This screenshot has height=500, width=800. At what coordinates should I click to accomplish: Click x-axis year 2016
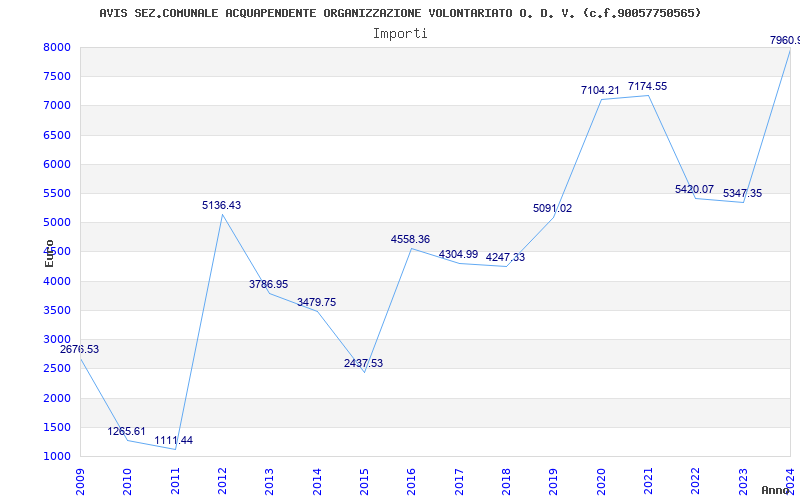412,481
